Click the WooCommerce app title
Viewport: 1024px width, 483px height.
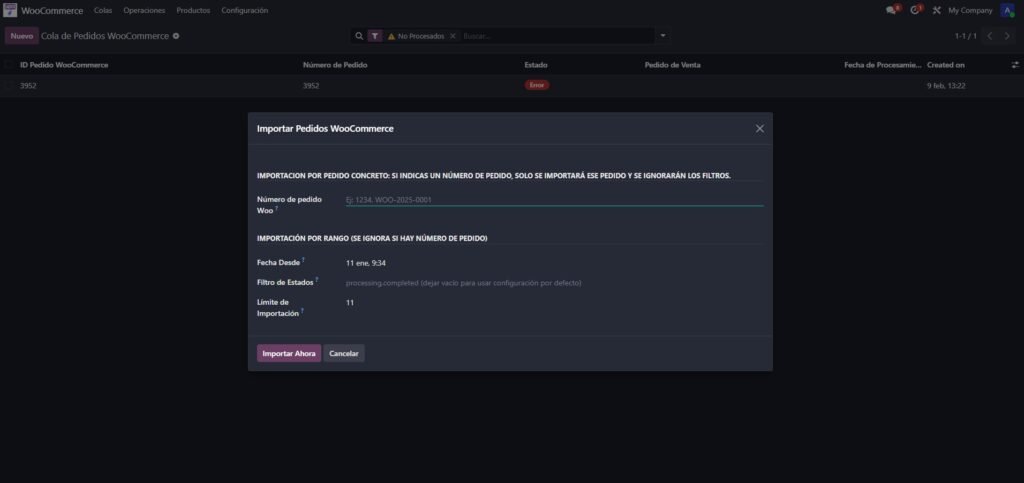pos(52,10)
